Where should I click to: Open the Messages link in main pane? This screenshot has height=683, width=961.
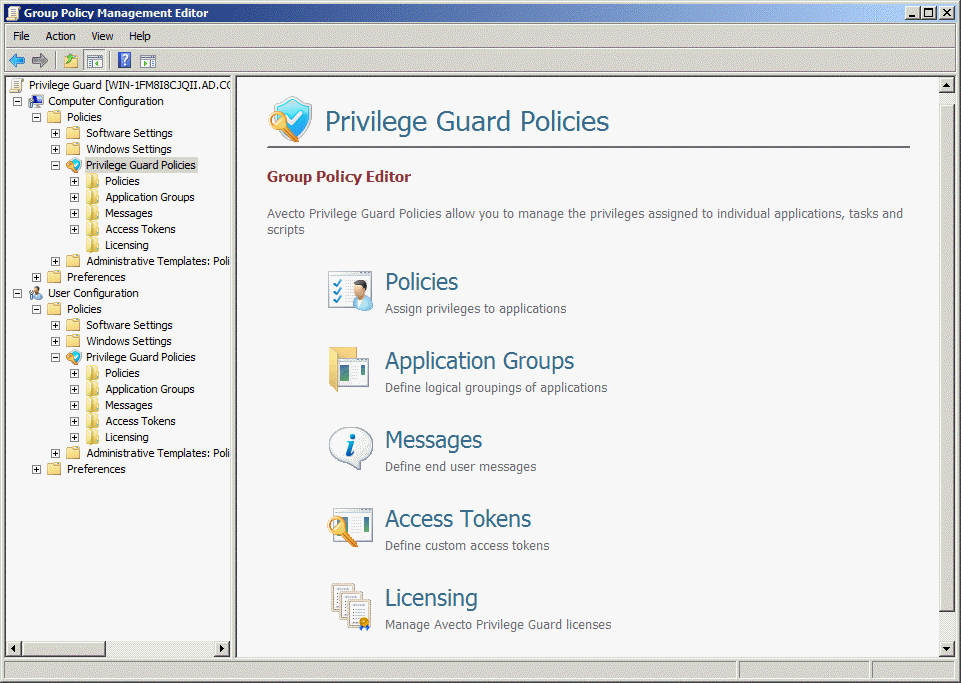pyautogui.click(x=434, y=440)
